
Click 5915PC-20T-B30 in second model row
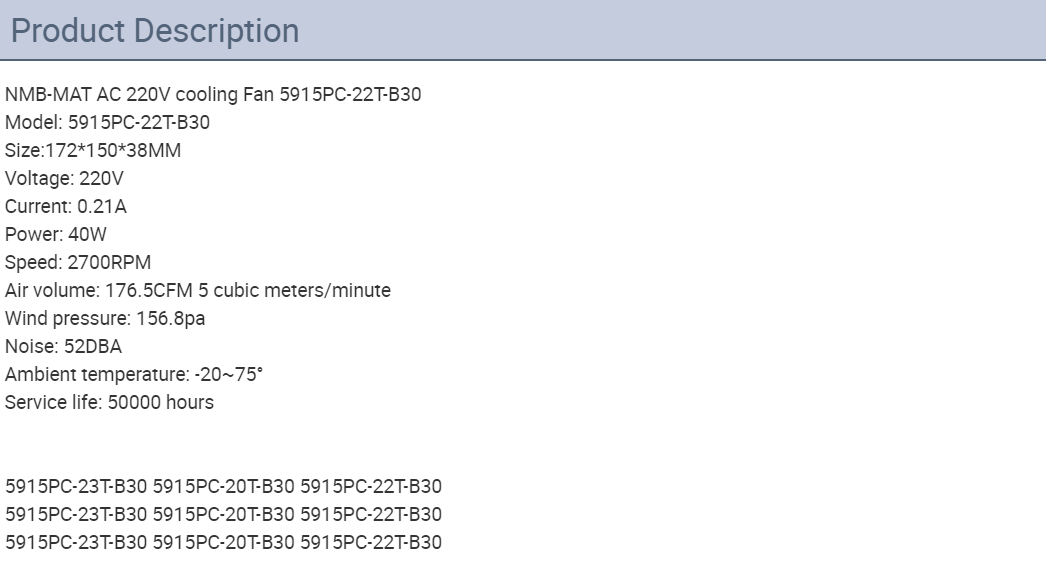pos(223,515)
